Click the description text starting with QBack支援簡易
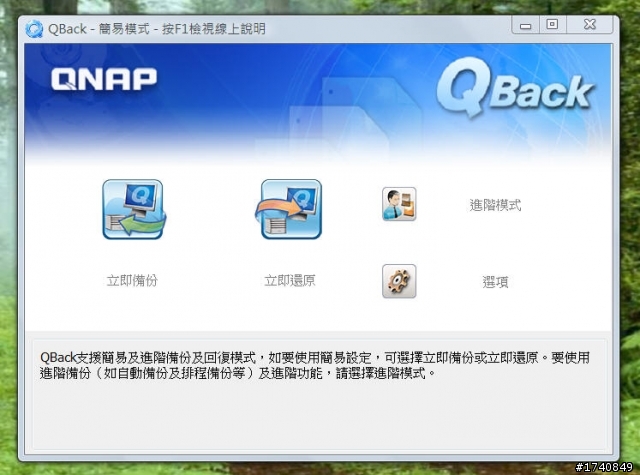 (315, 365)
